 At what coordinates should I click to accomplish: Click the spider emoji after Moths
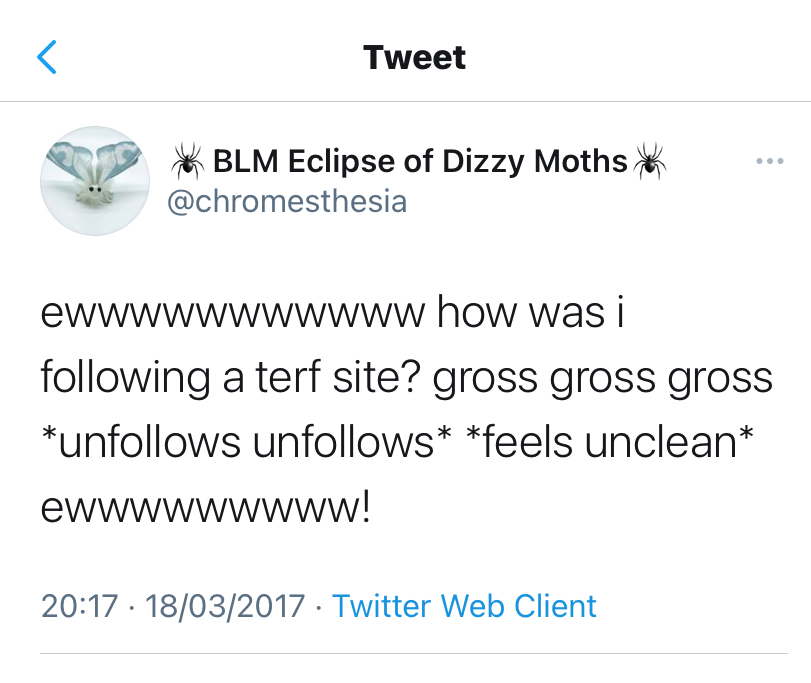[649, 160]
